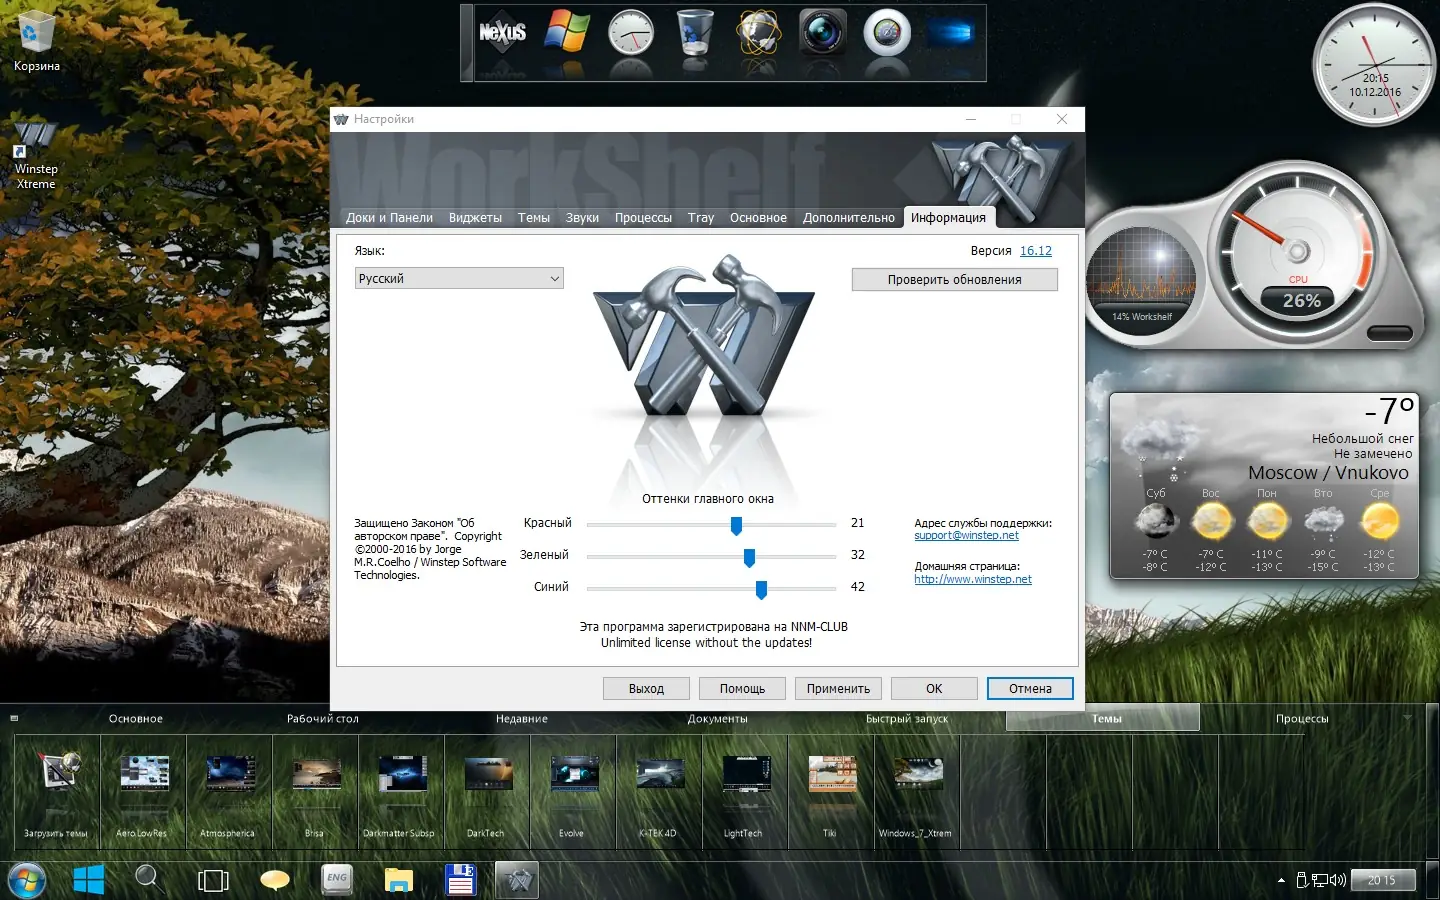Open the support@winstep.net email link

[966, 536]
